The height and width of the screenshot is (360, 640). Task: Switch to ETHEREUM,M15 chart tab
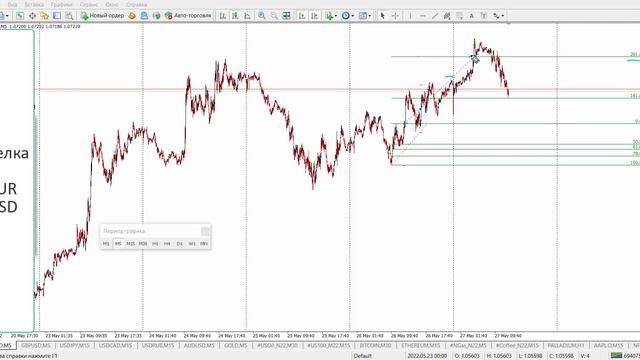(x=420, y=346)
